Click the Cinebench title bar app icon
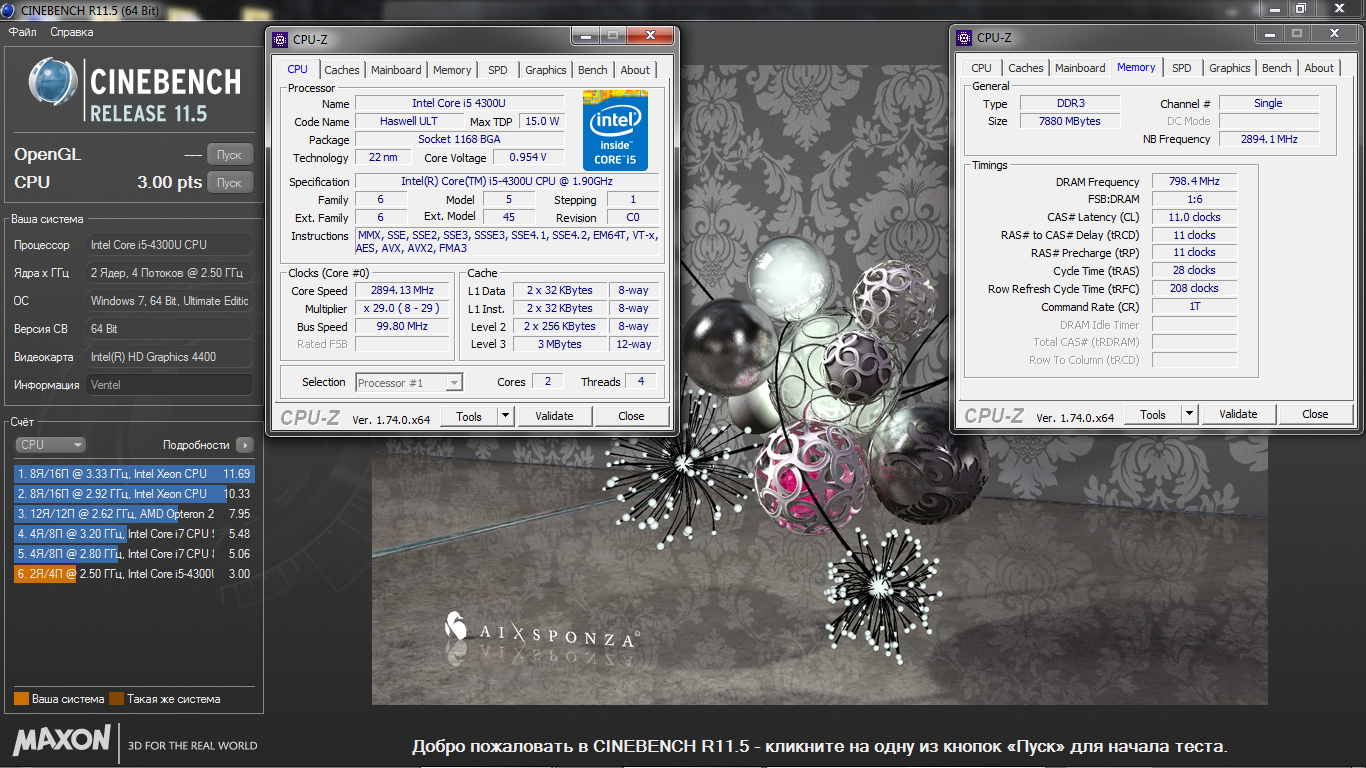 pyautogui.click(x=10, y=9)
